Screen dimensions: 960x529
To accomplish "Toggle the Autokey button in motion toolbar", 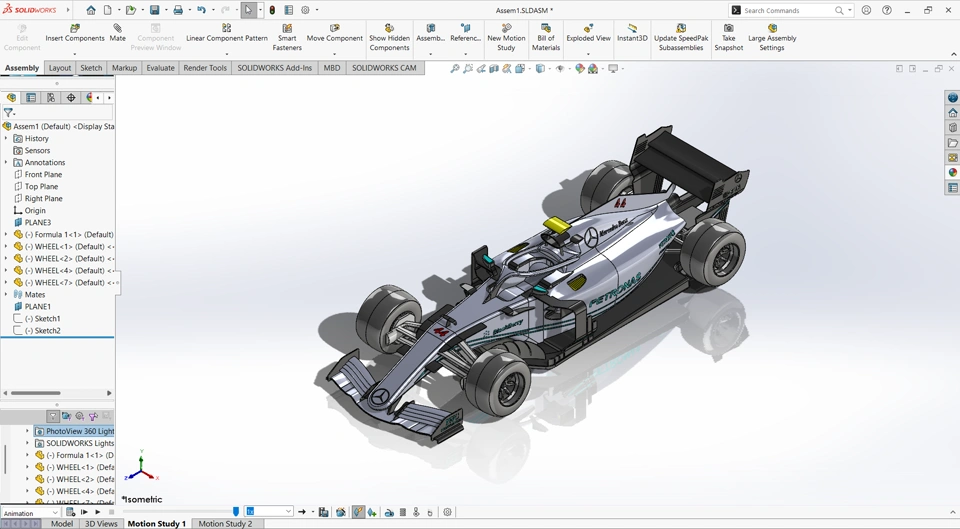I will (358, 512).
